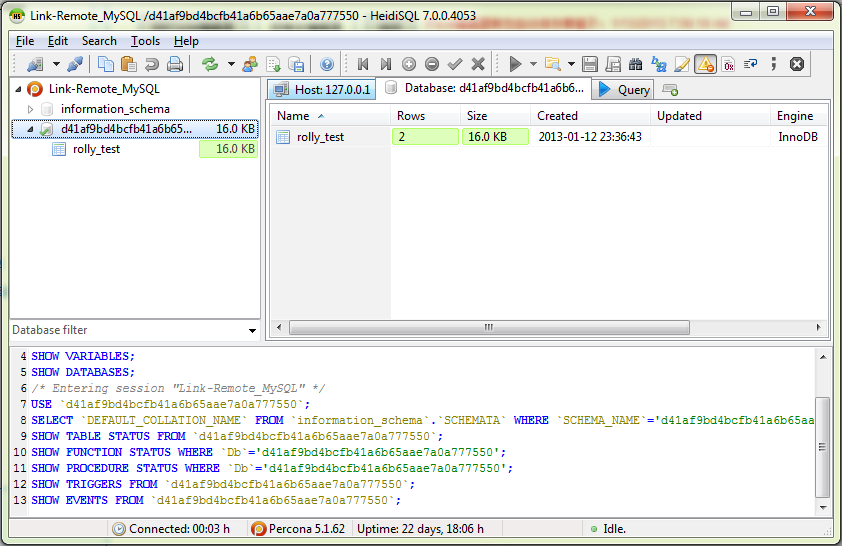Click the binoculars find text icon
842x546 pixels.
coord(636,64)
